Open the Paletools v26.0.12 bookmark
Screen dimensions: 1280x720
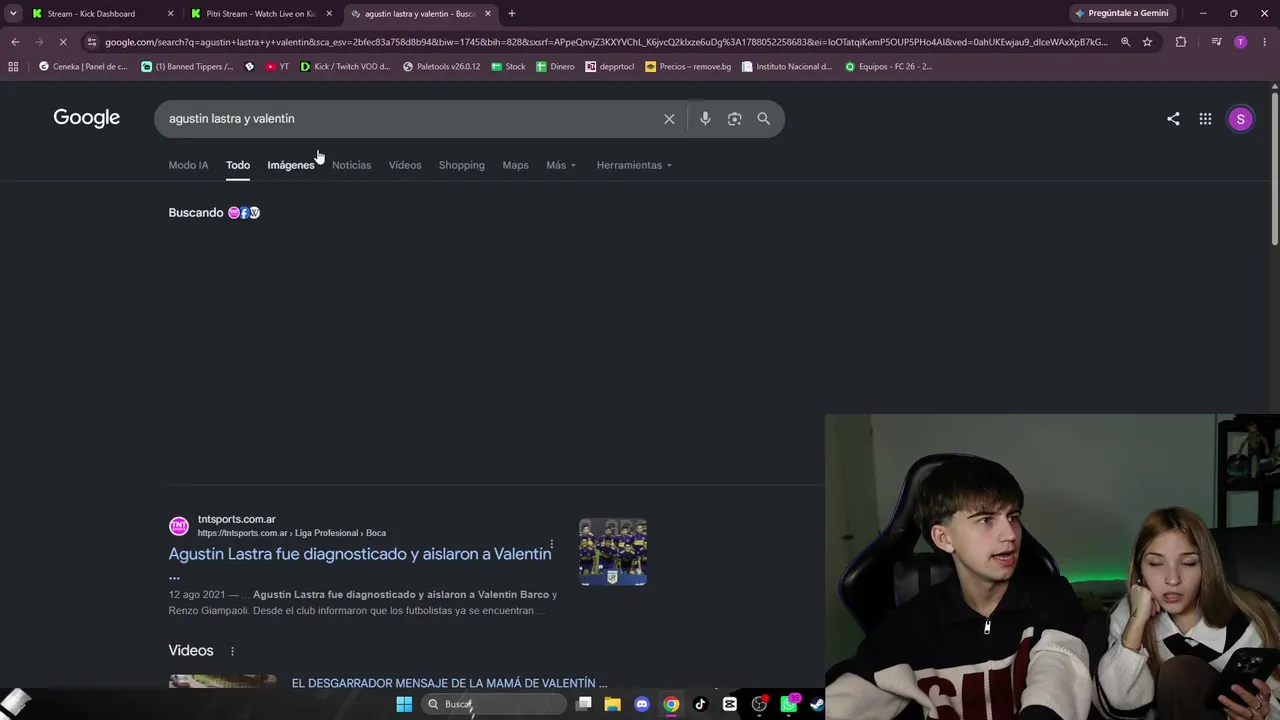(x=441, y=67)
